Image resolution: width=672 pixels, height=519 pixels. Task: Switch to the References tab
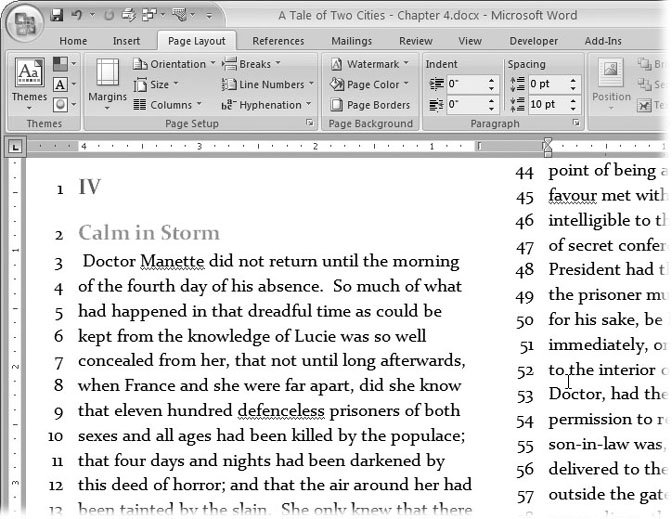(x=278, y=41)
